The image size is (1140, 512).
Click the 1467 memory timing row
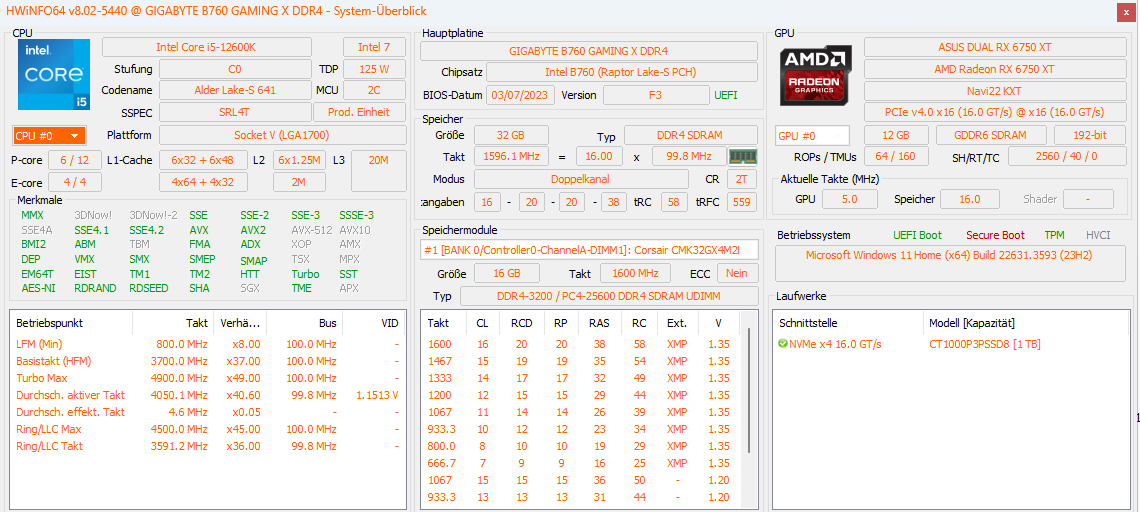[x=582, y=361]
